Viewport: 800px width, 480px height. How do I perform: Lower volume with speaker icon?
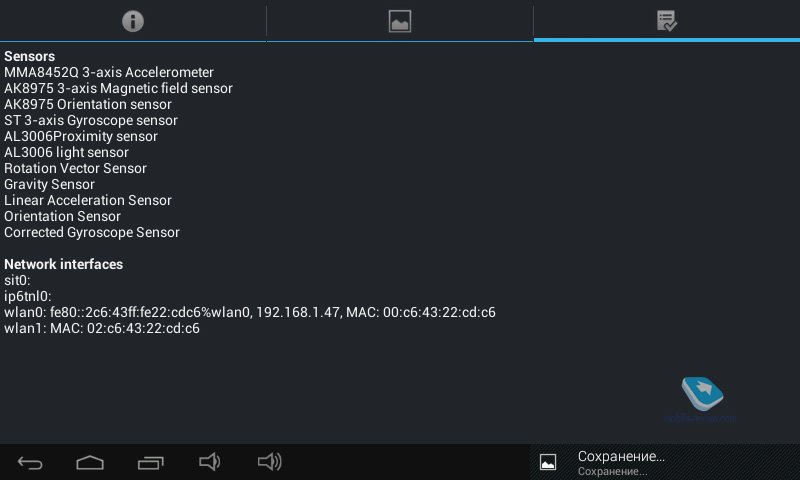point(209,462)
